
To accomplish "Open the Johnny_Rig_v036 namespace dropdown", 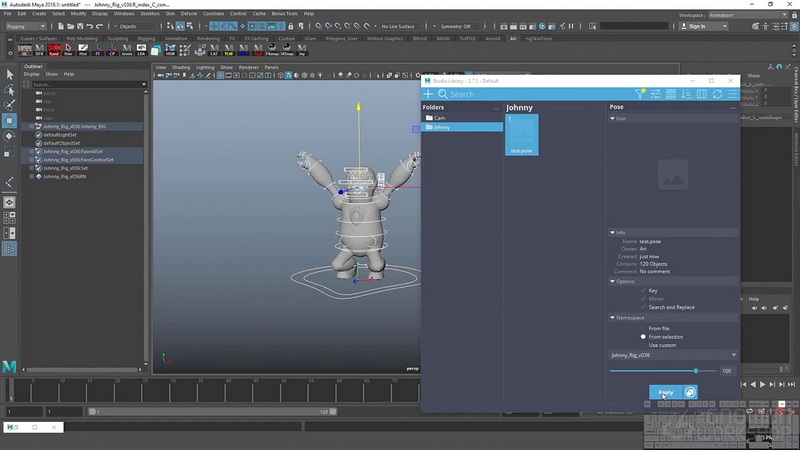I will [x=673, y=355].
